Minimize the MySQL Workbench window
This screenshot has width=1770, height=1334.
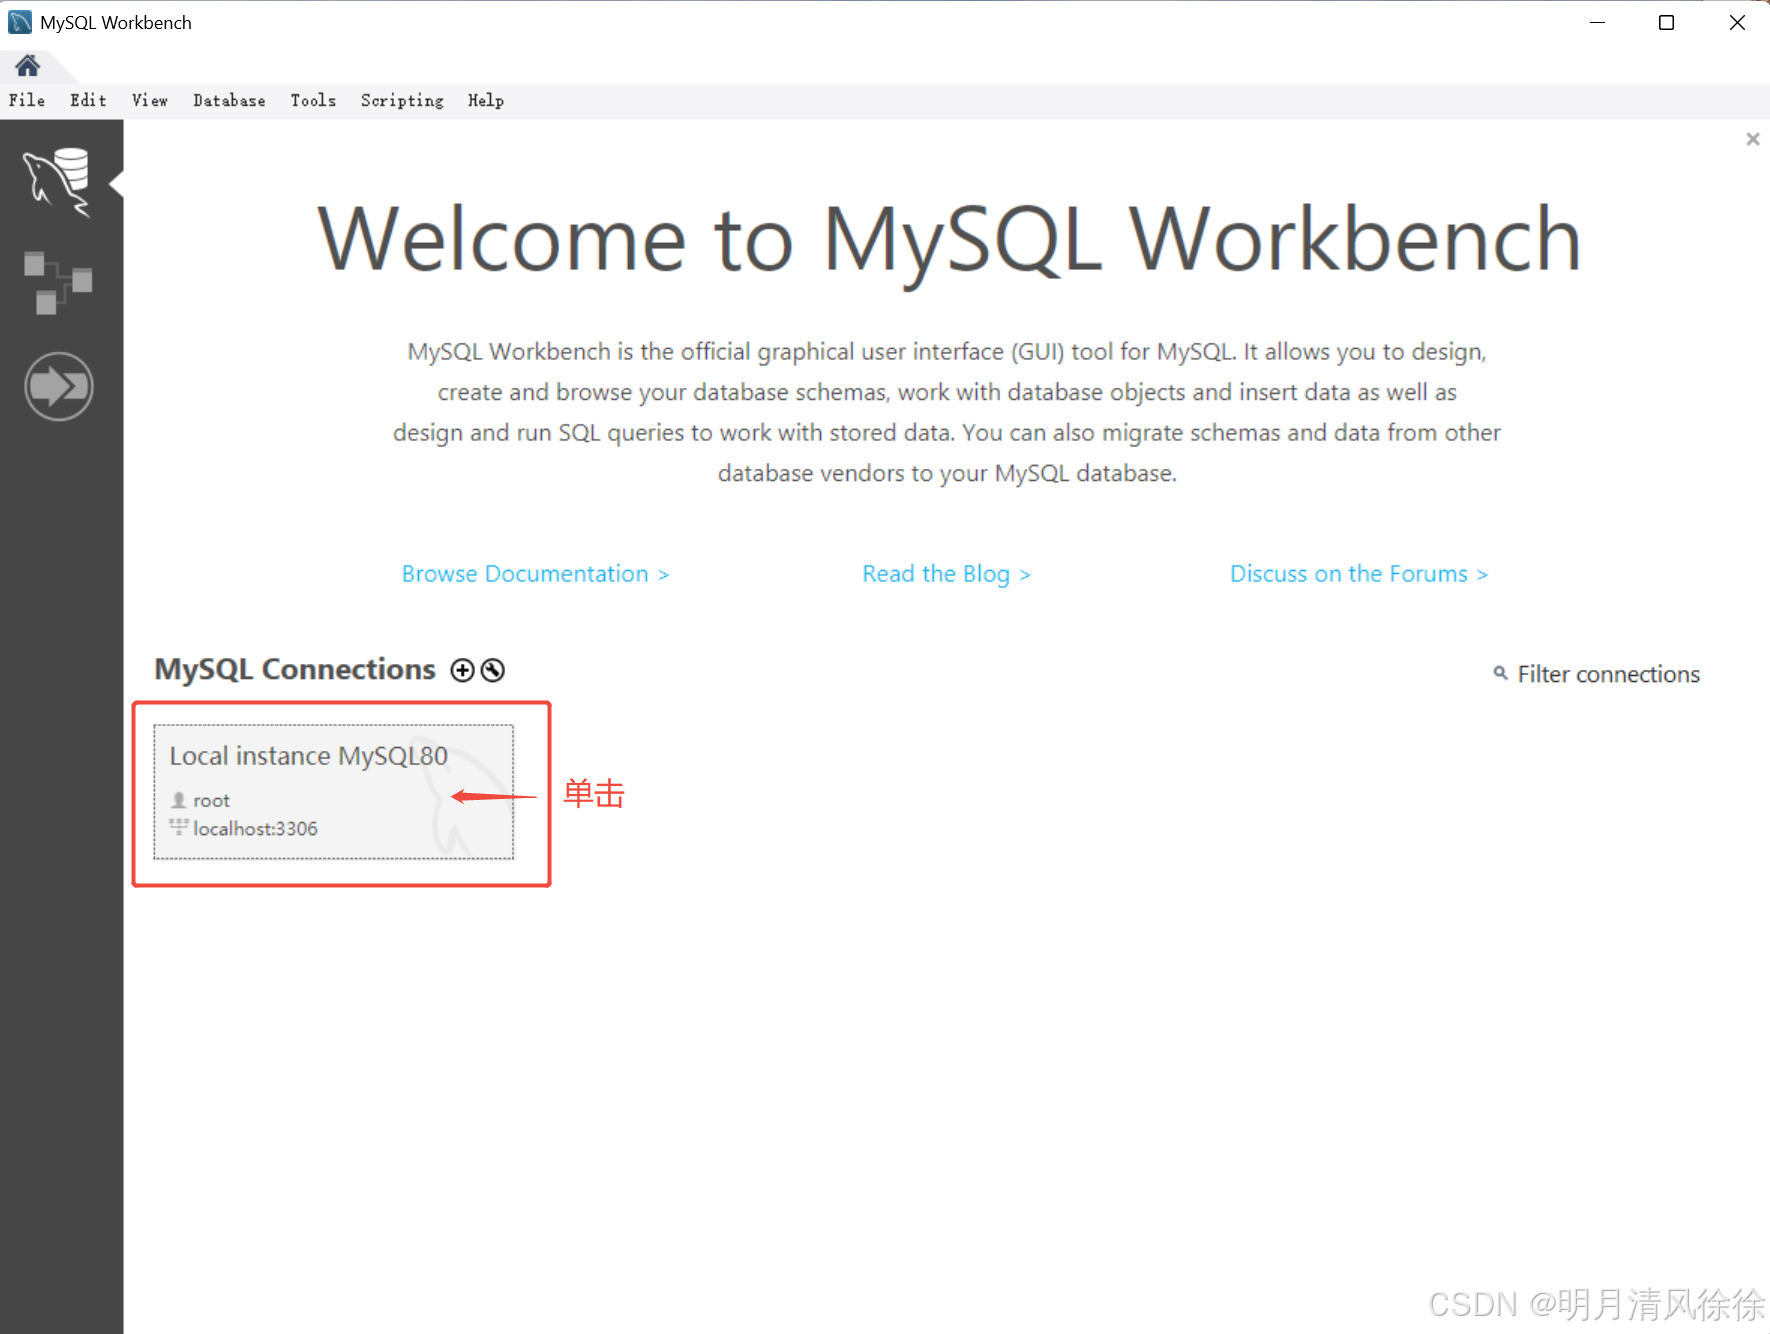tap(1597, 22)
